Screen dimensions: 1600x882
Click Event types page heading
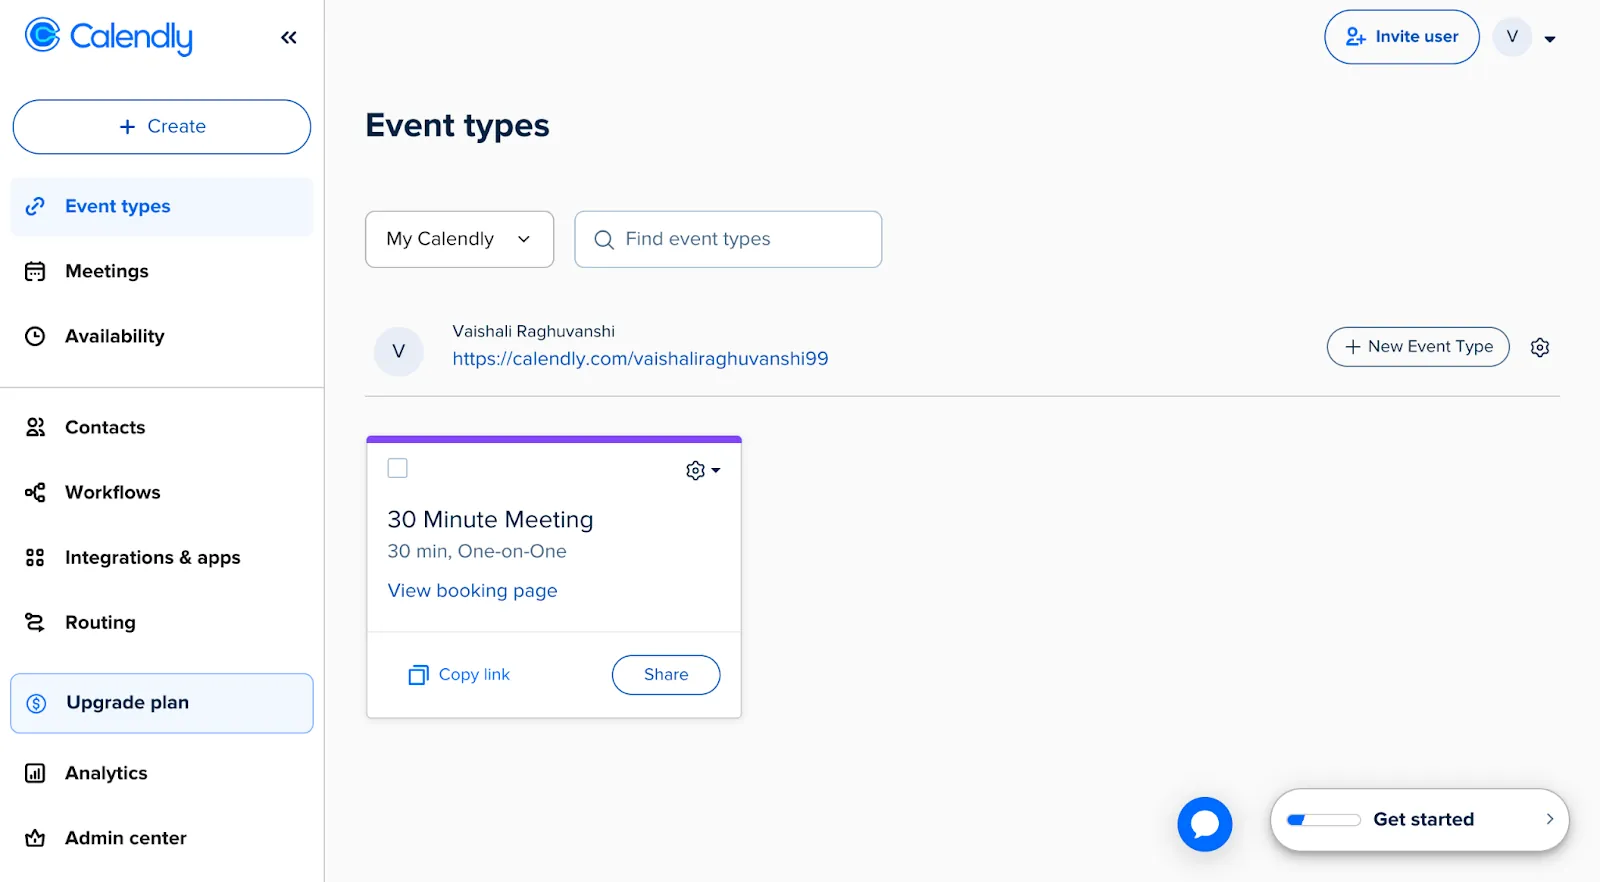click(x=457, y=126)
